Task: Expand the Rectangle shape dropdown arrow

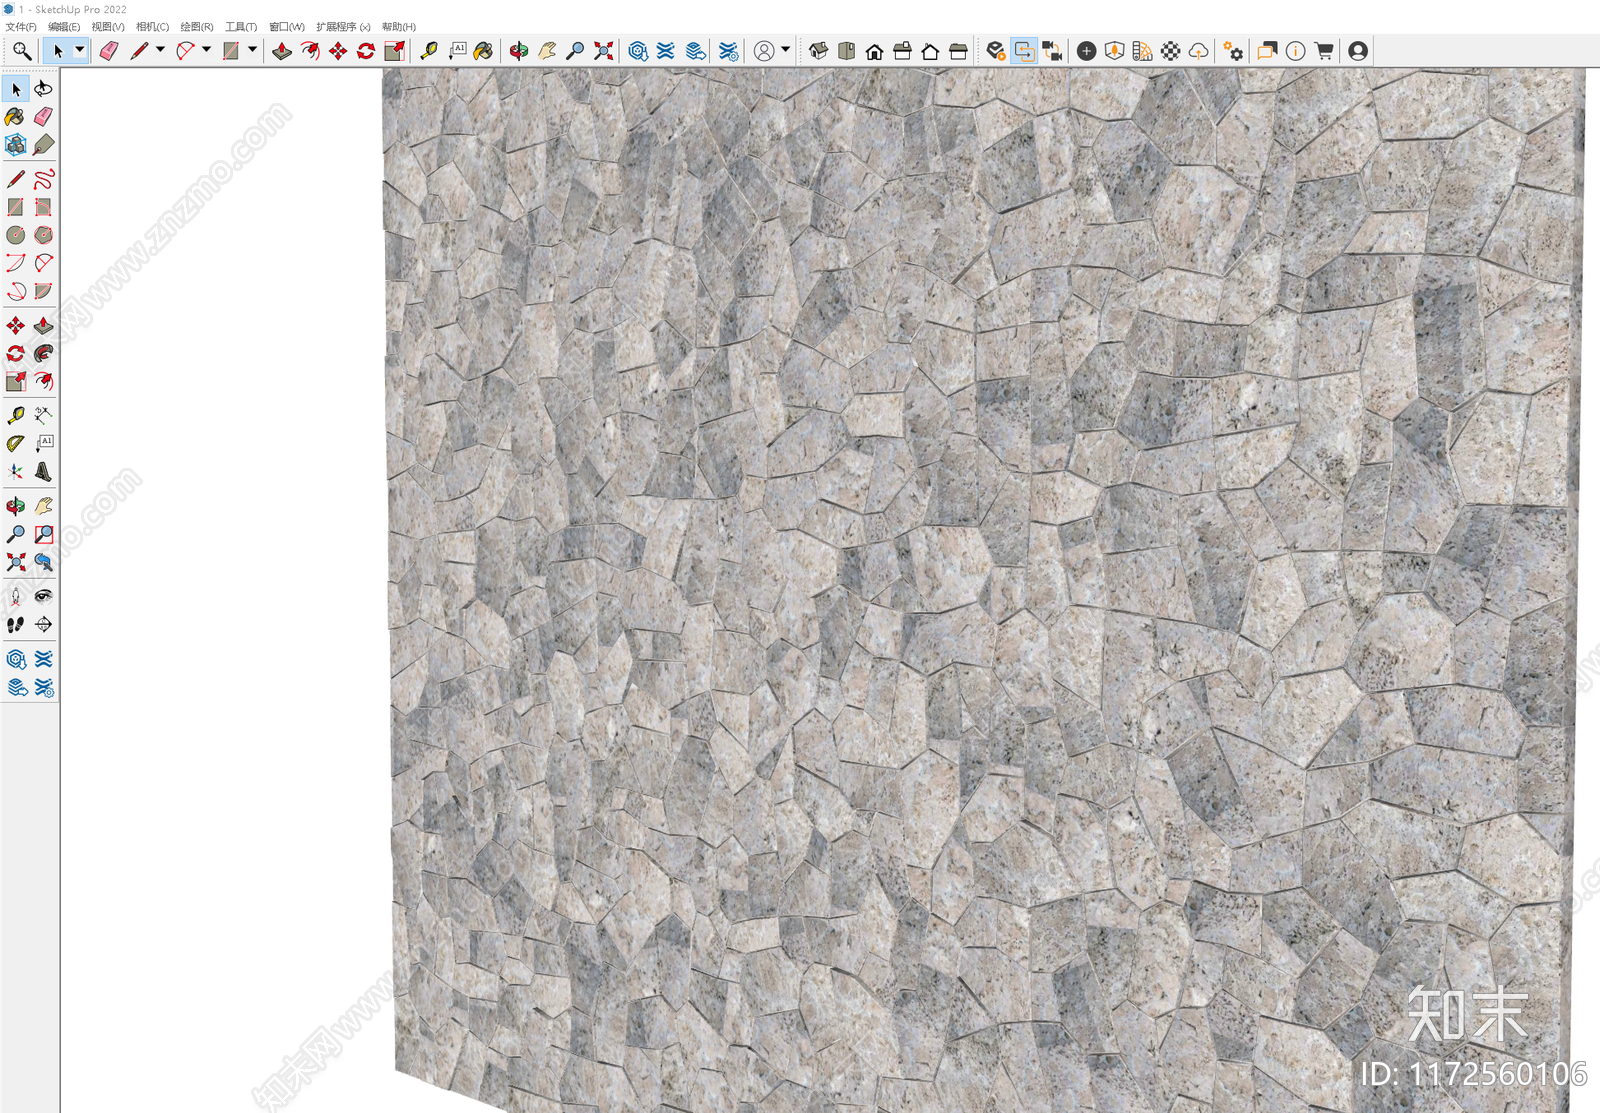Action: 252,51
